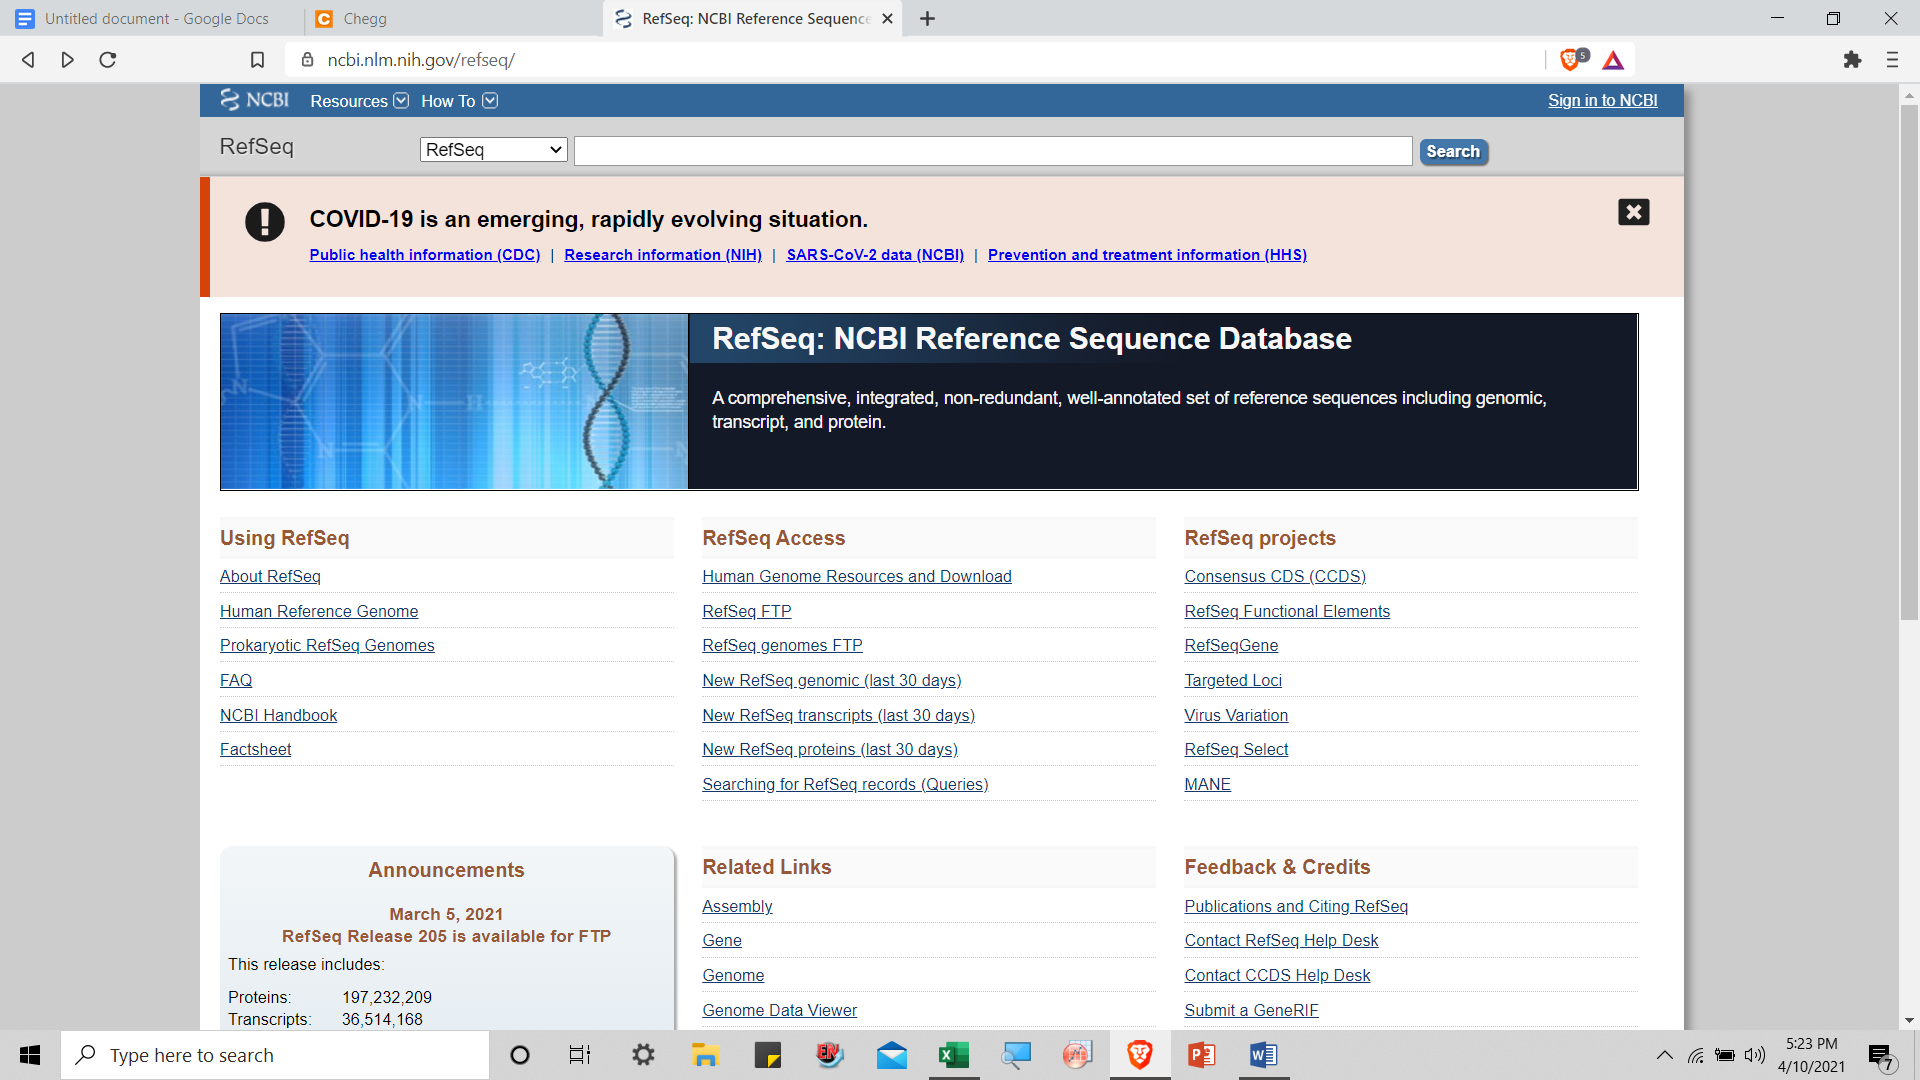The image size is (1920, 1080).
Task: Expand the How To dropdown menu
Action: 459,101
